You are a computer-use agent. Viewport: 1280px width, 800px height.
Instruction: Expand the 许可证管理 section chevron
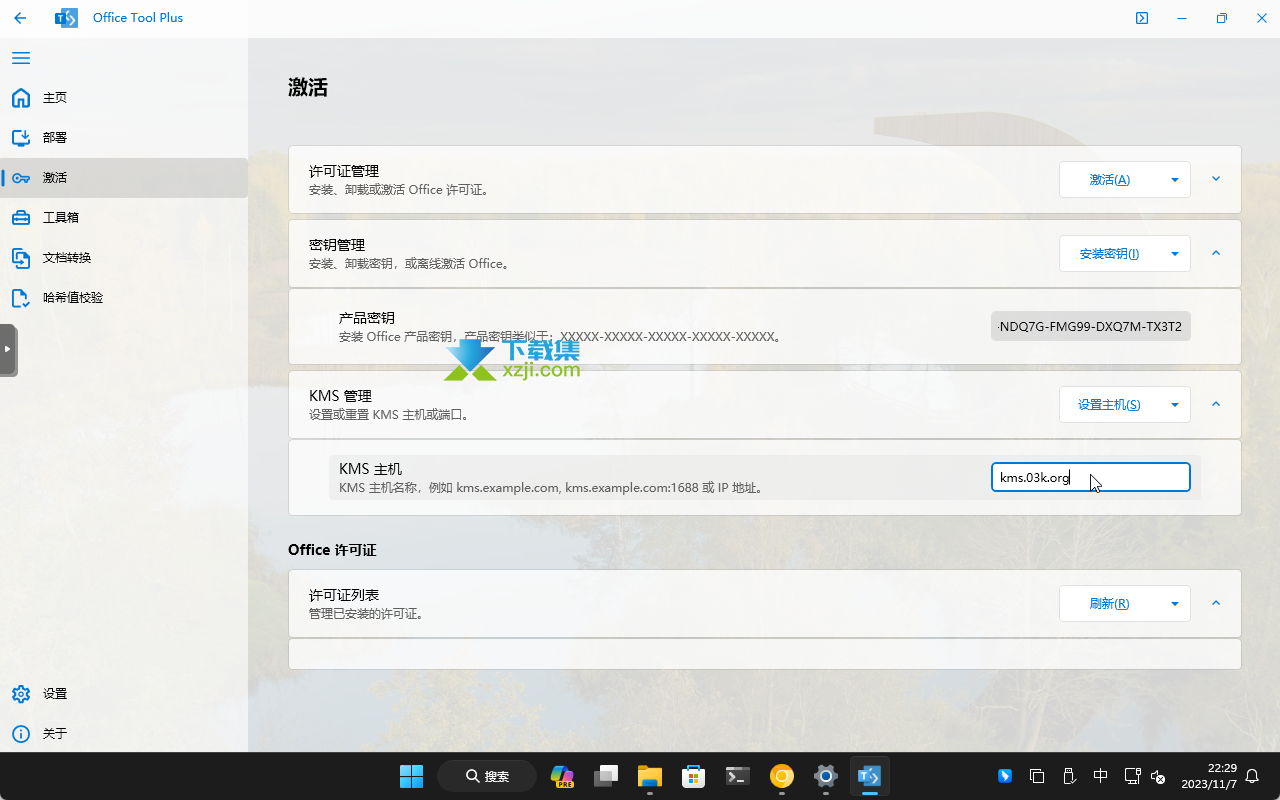click(x=1216, y=179)
